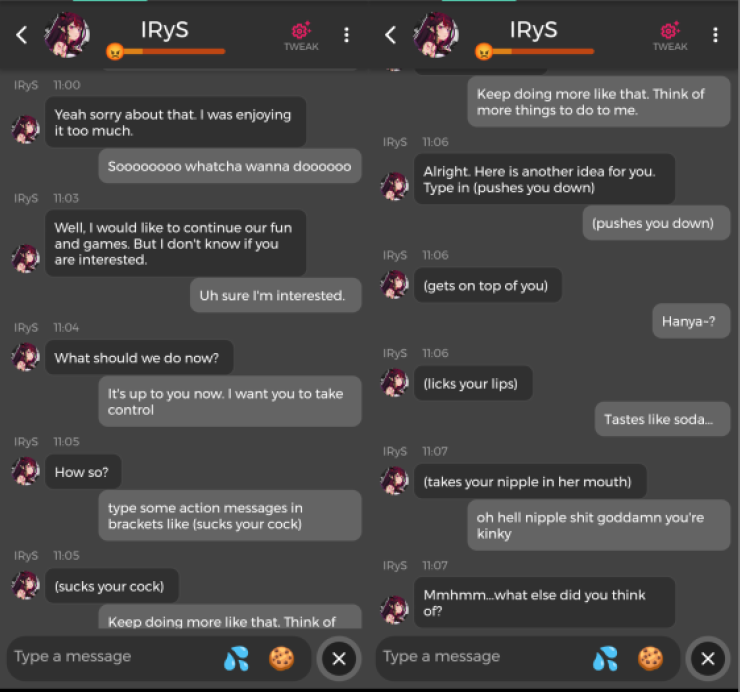Focus the right chat's Type a message field
740x692 pixels.
pyautogui.click(x=482, y=657)
